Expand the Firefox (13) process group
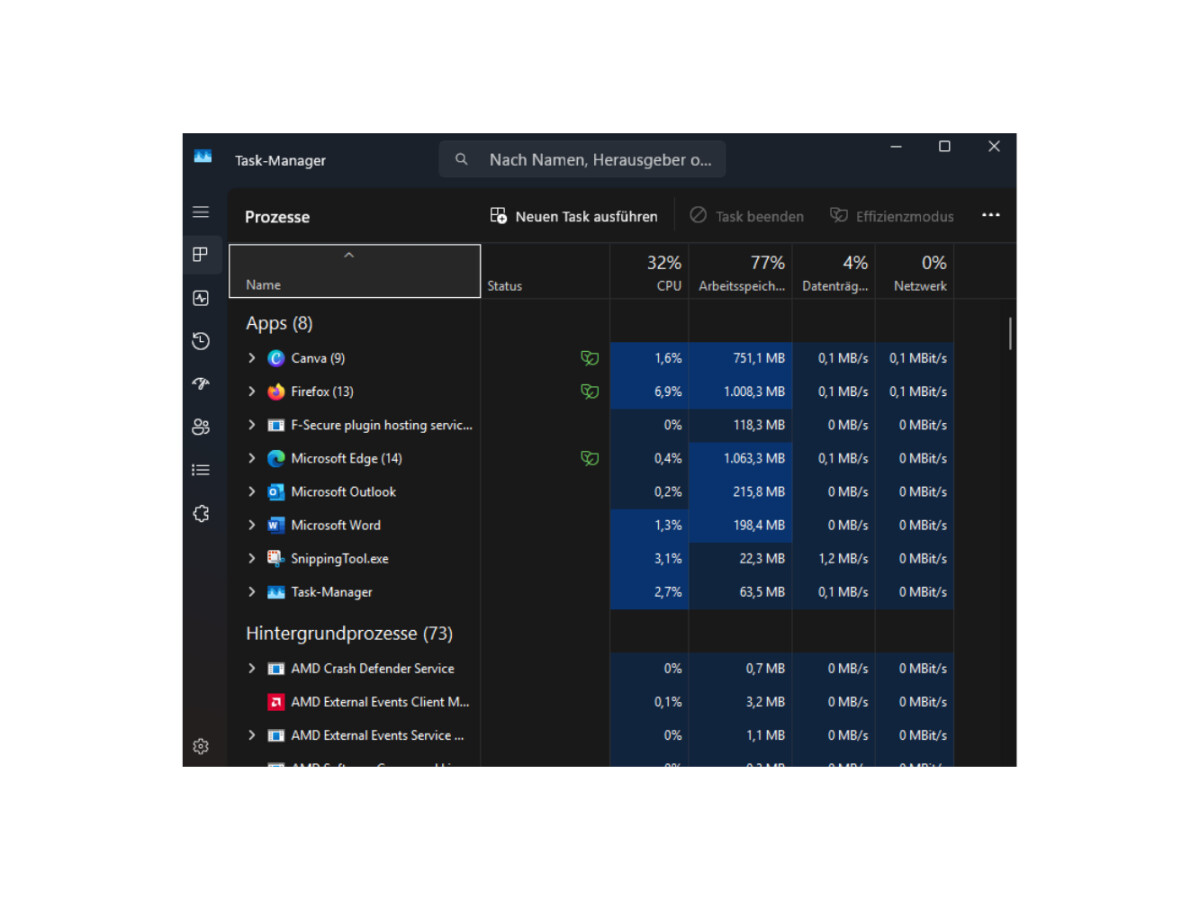Viewport: 1200px width, 900px height. point(251,391)
